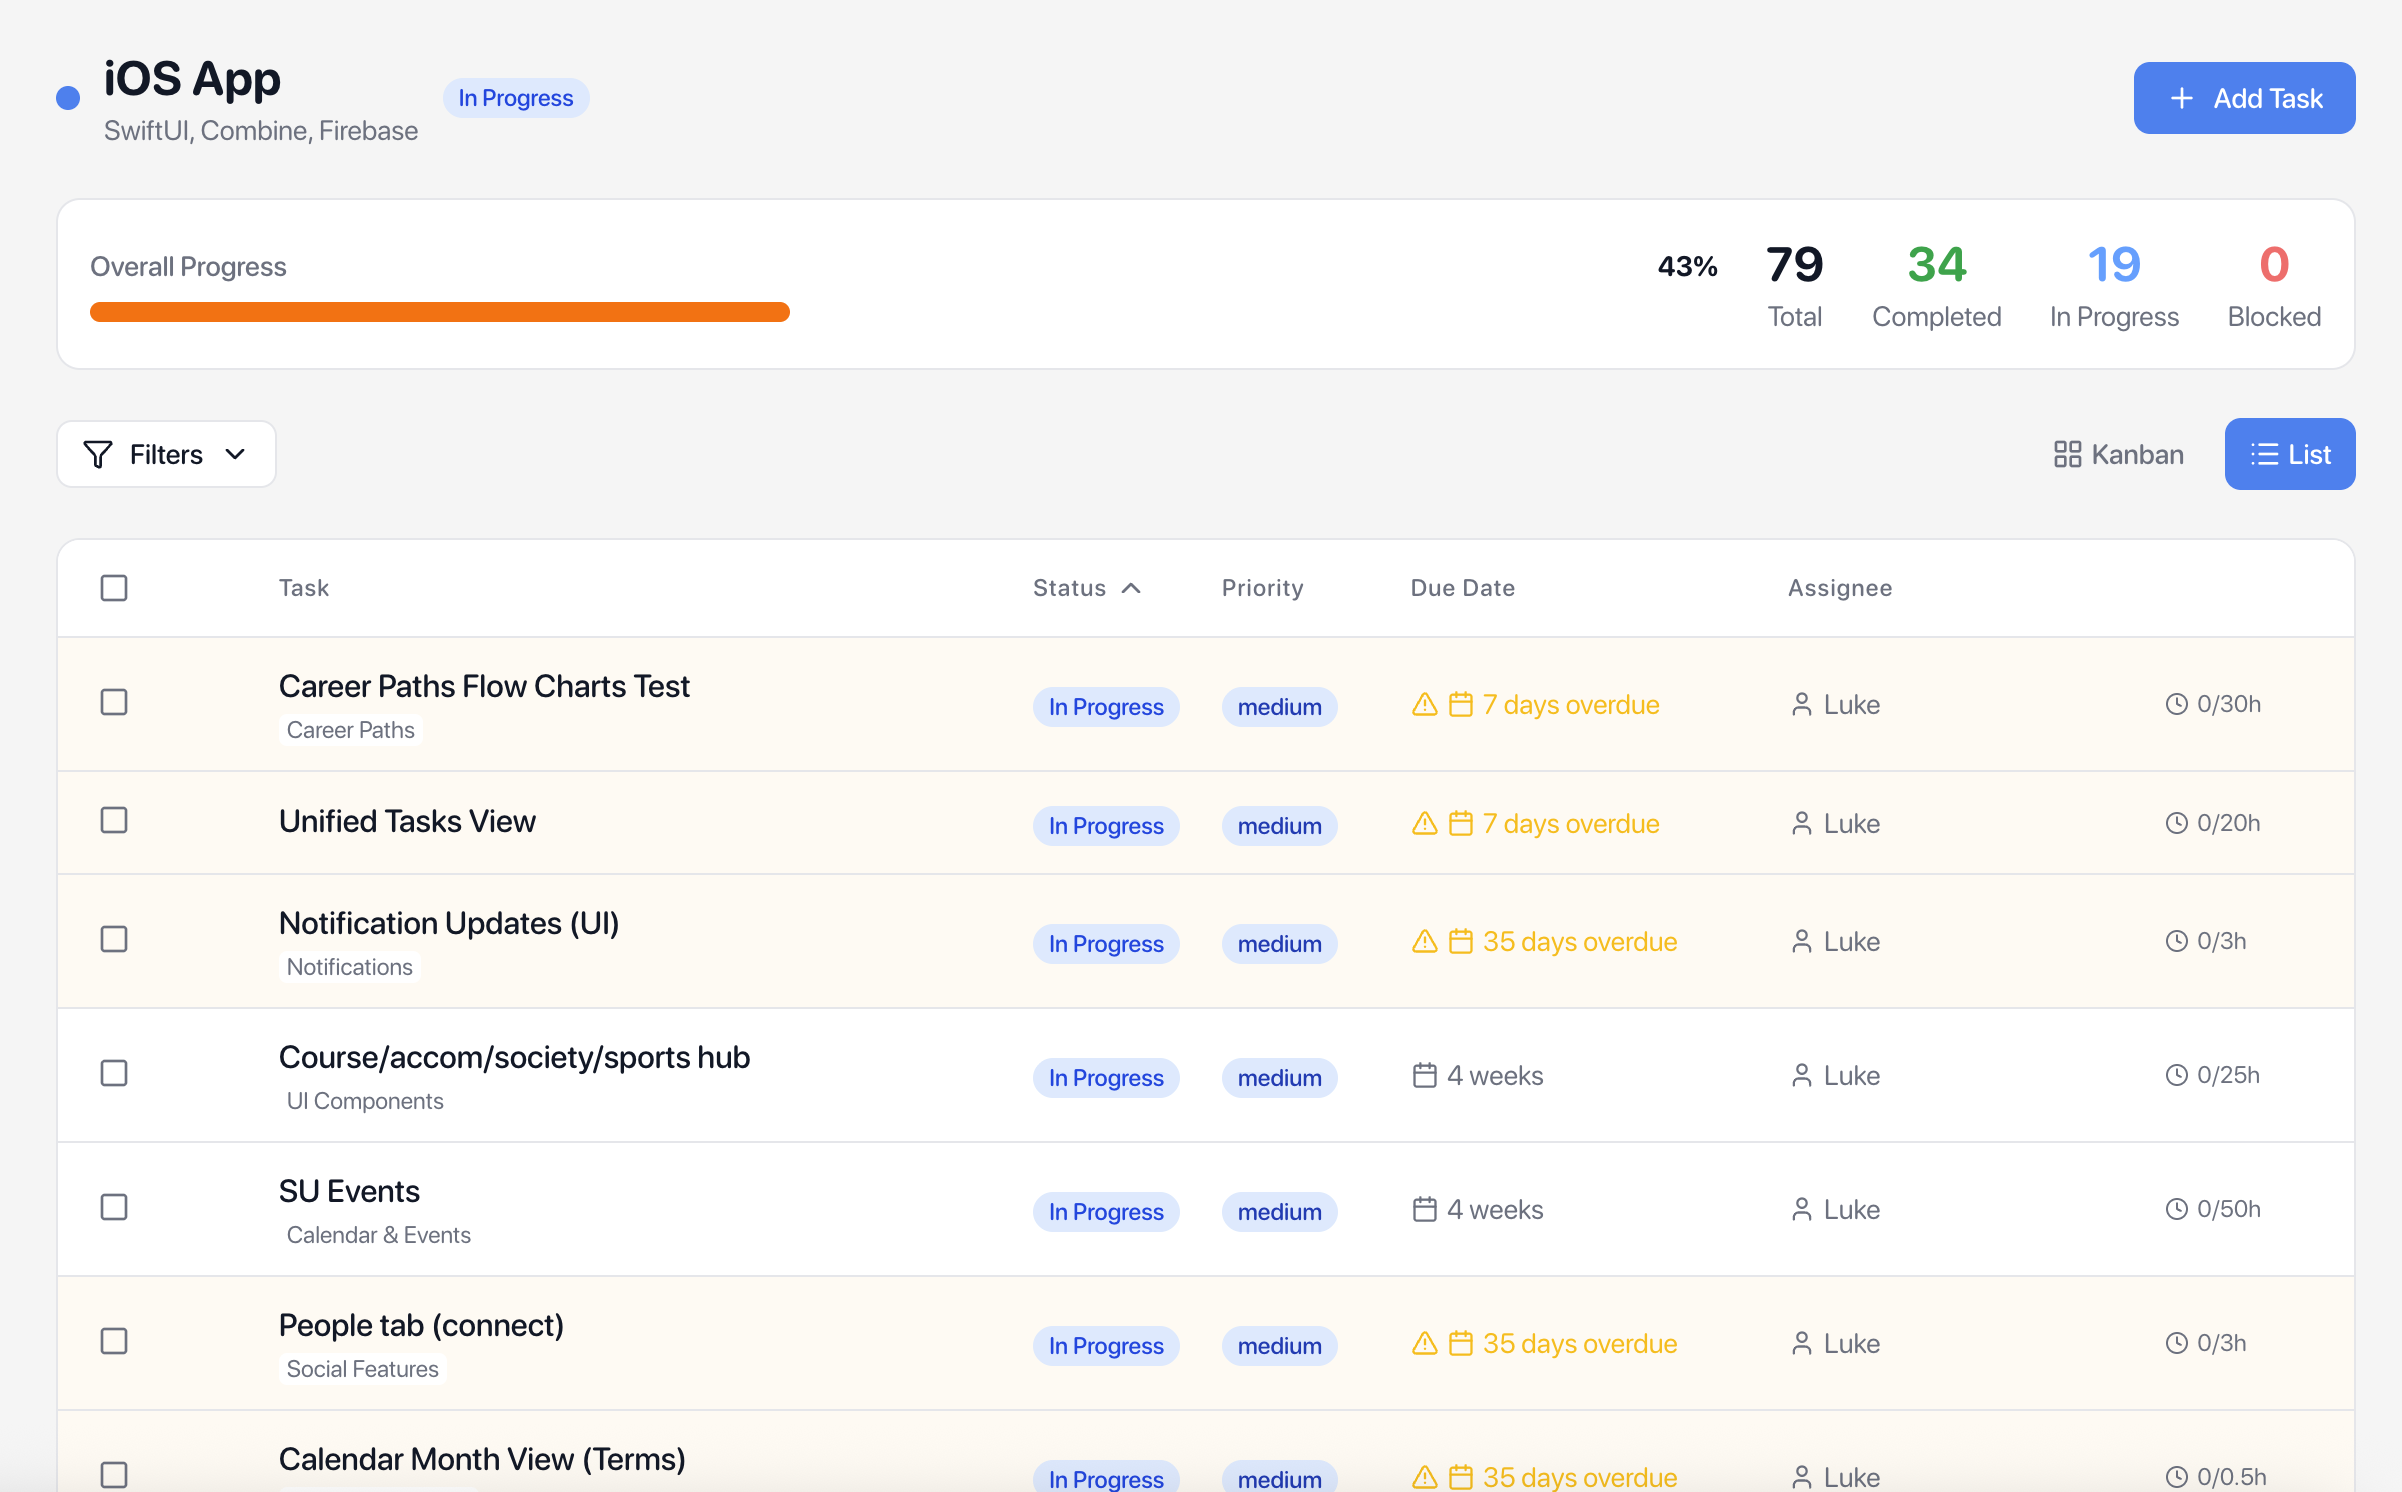Screen dimensions: 2402x1492
Task: Click the filter funnel icon
Action: click(98, 454)
